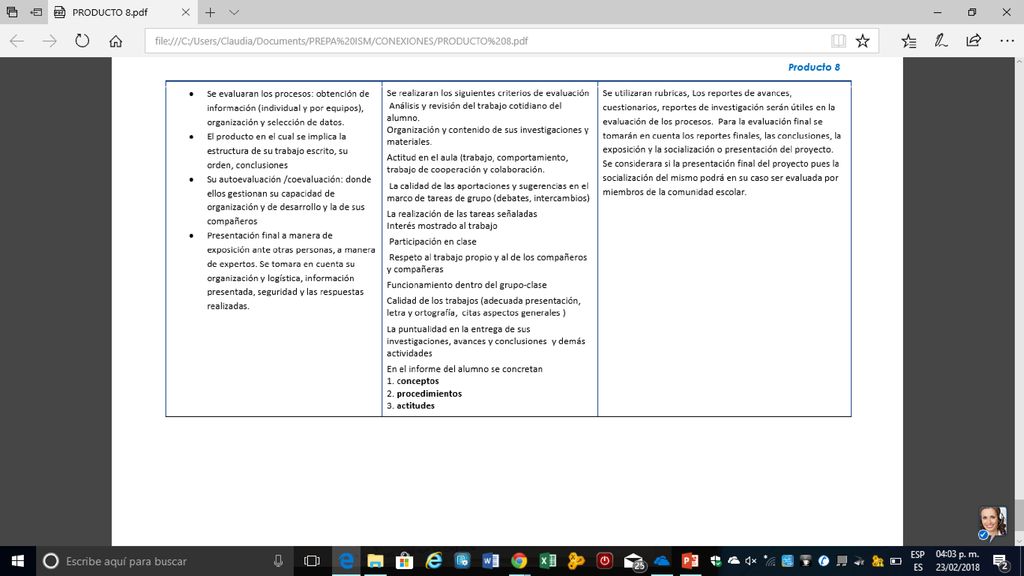Add this page to favorites

[x=863, y=40]
